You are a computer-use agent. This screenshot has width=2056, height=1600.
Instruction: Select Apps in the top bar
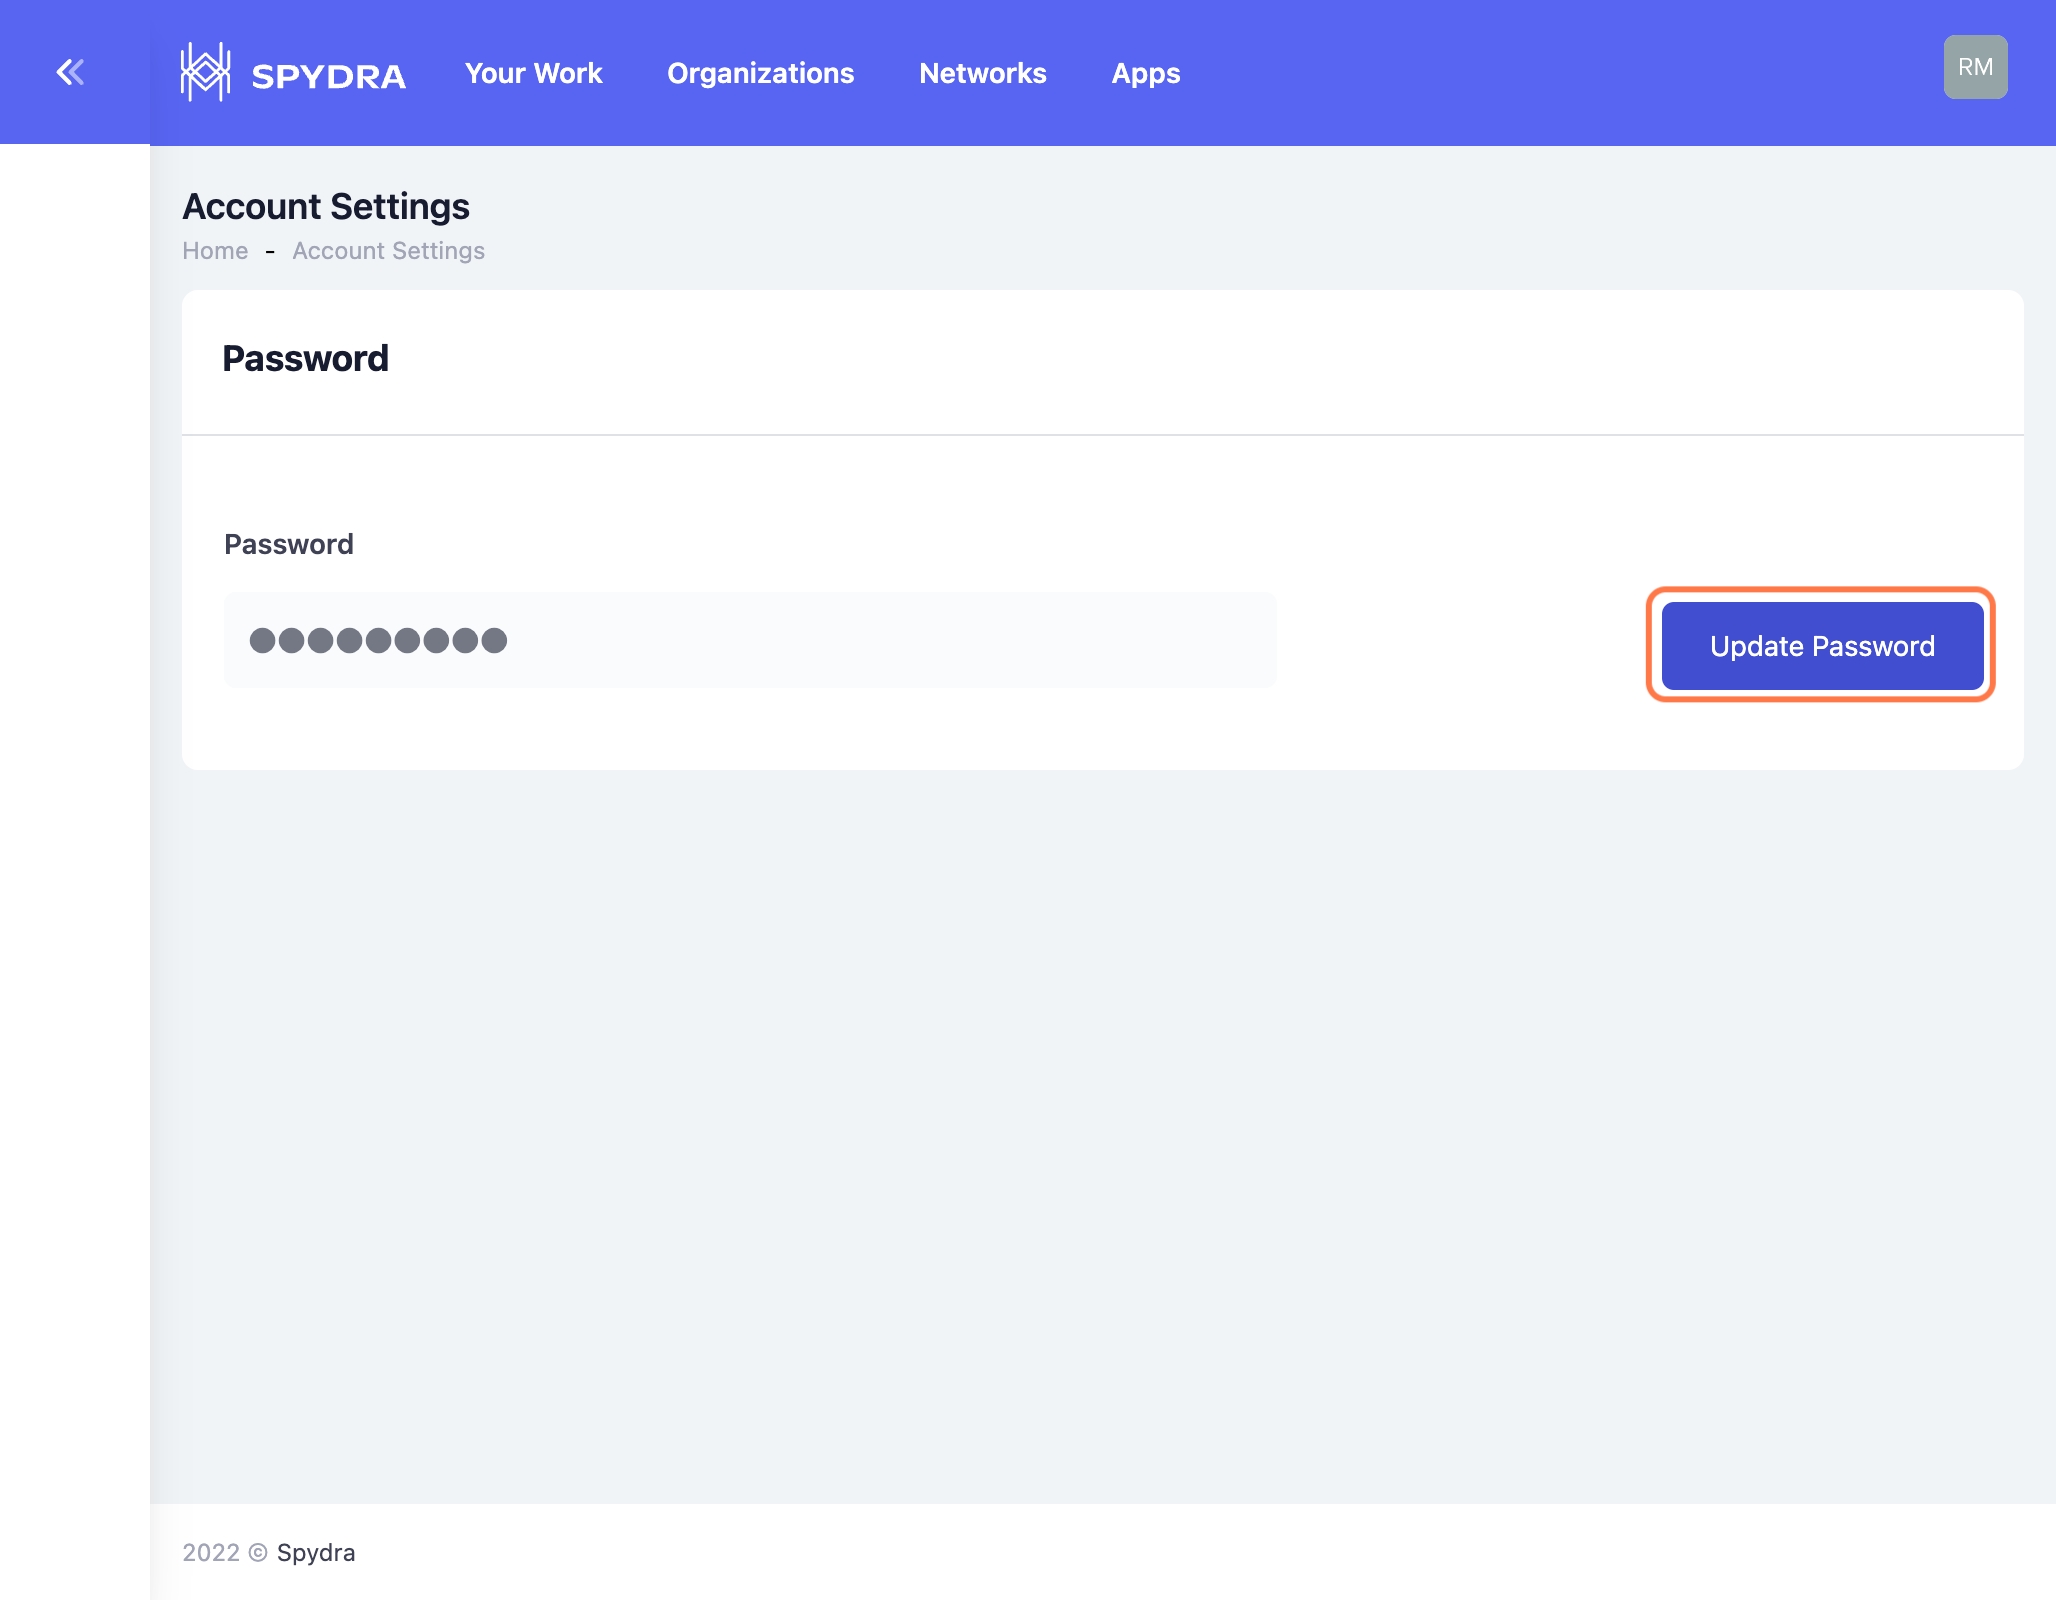[1146, 73]
